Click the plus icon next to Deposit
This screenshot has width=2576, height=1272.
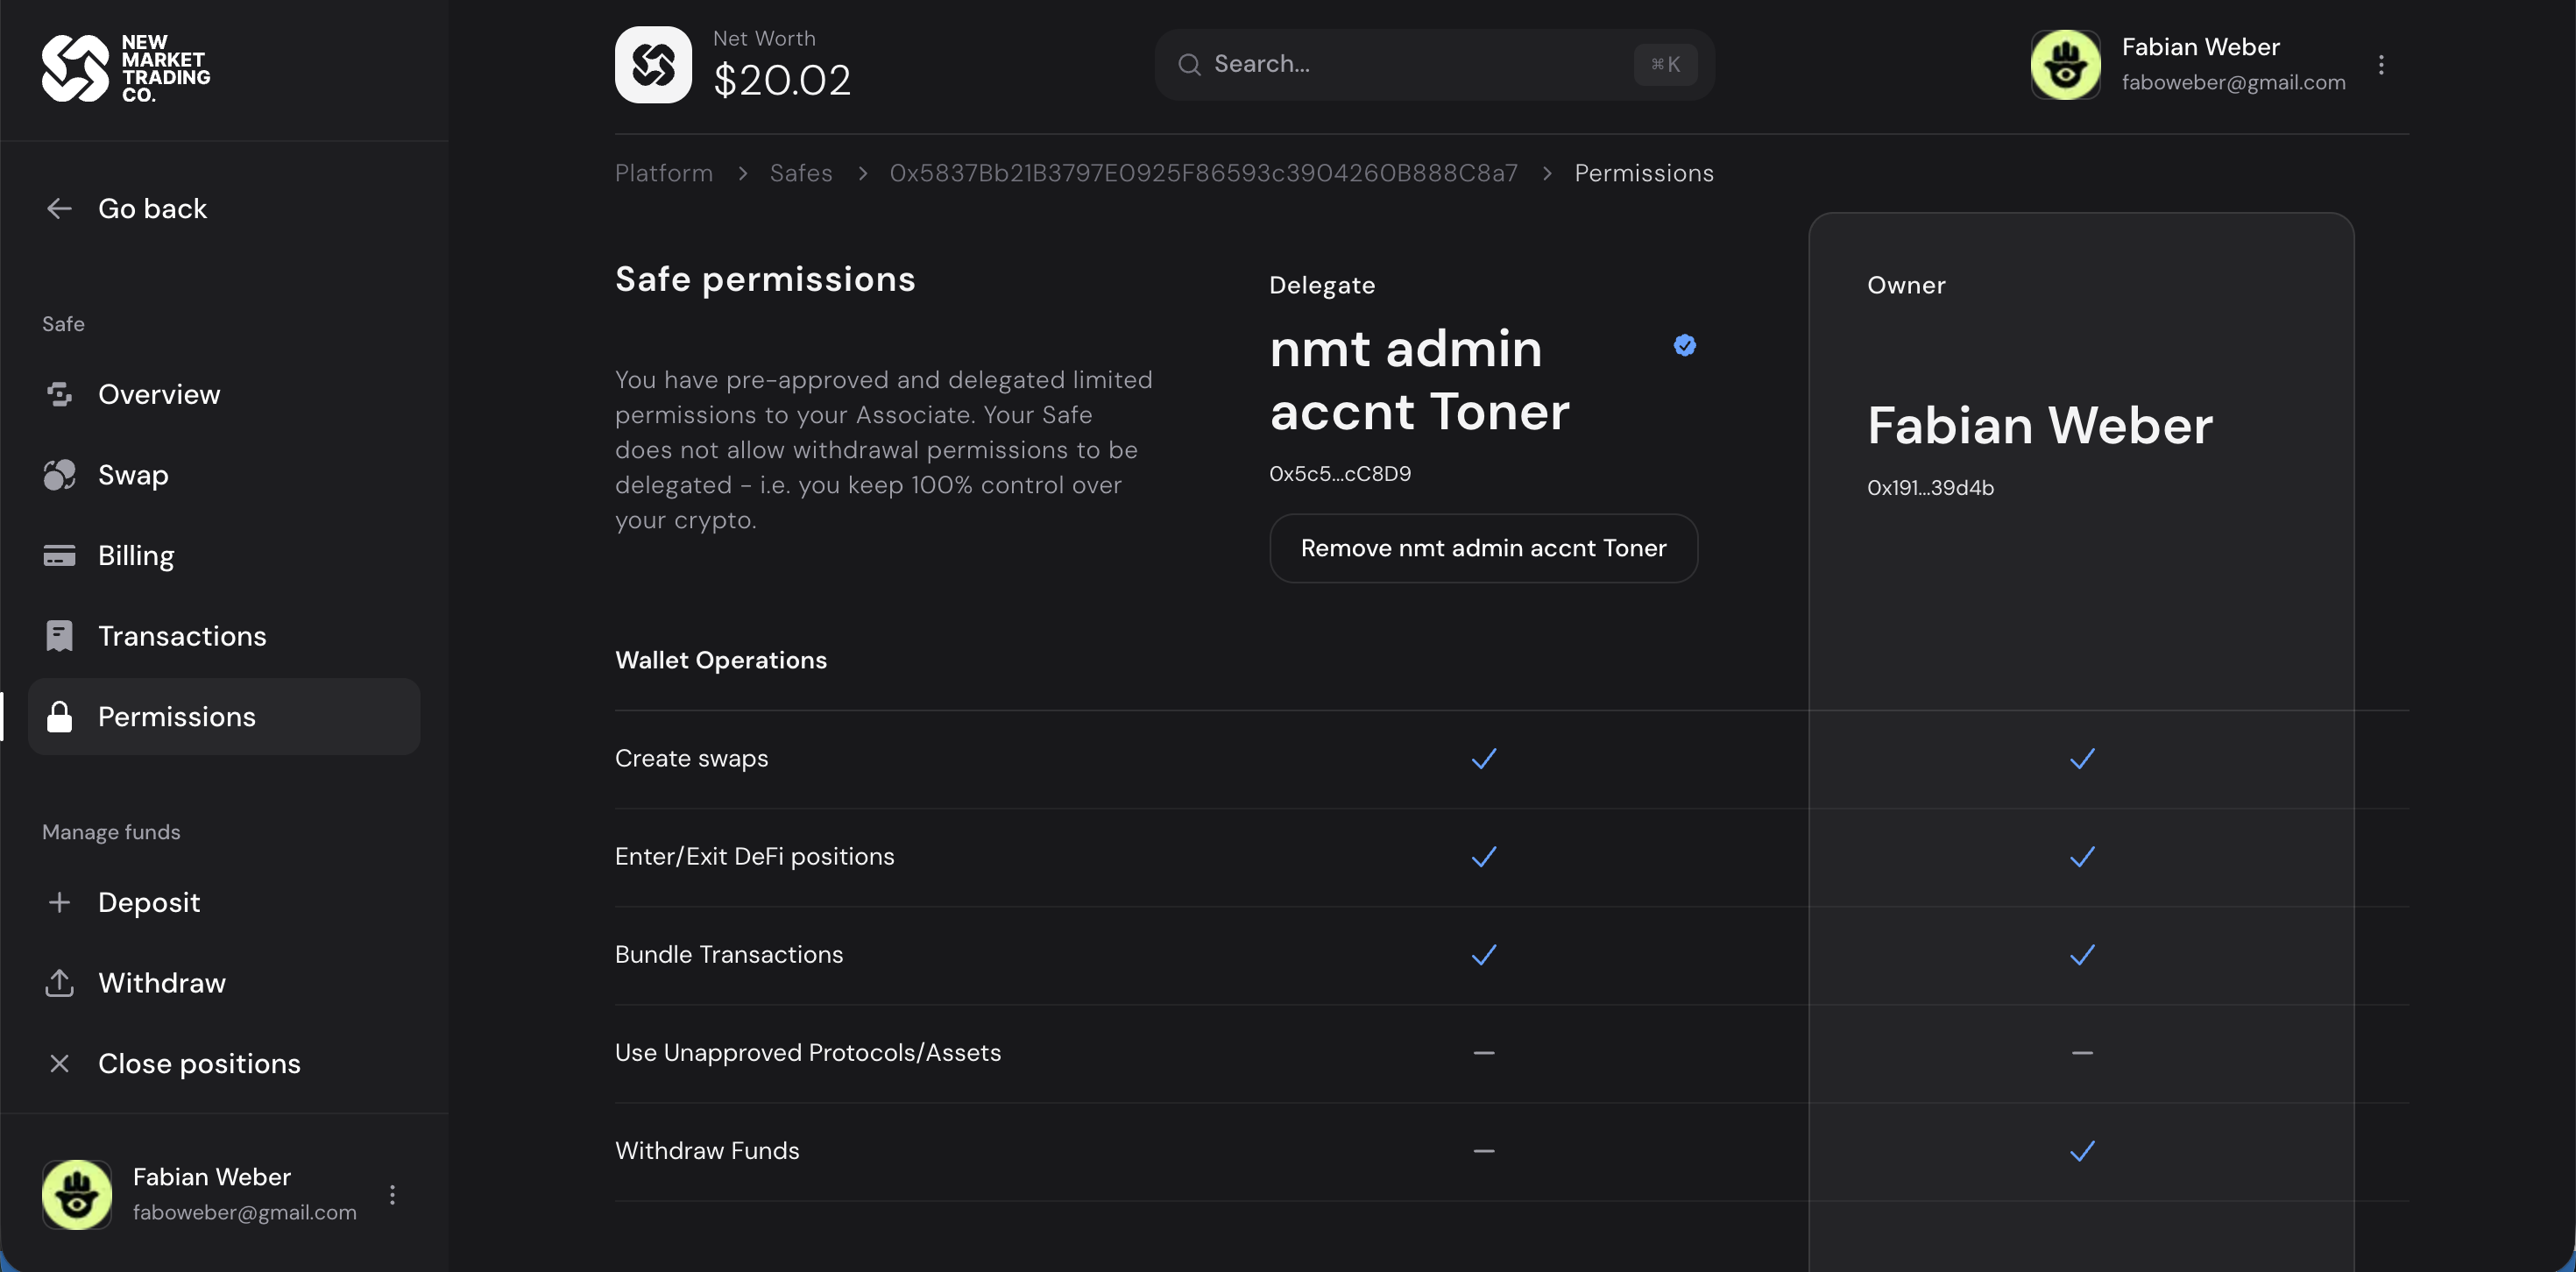60,902
